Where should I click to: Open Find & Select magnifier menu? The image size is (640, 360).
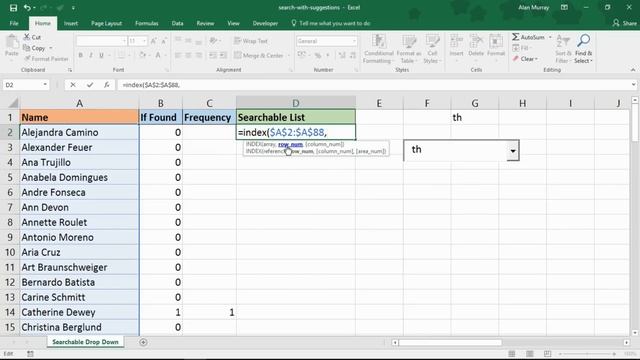583,49
